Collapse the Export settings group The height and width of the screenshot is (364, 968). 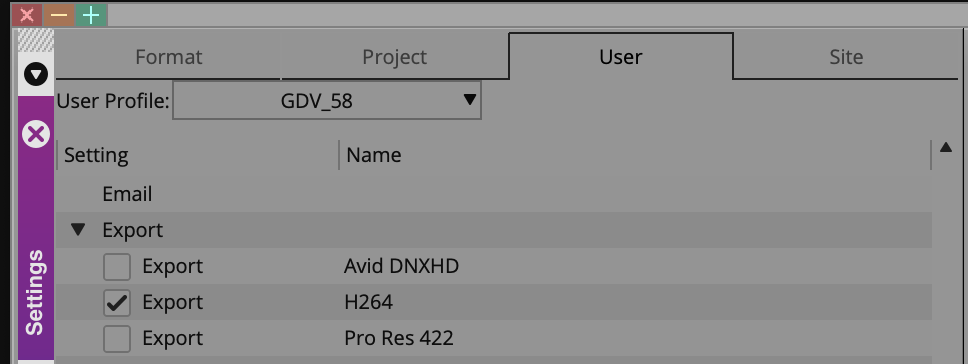tap(78, 230)
